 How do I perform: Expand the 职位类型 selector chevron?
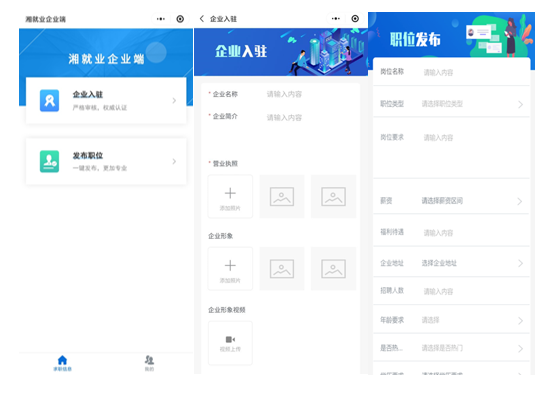[520, 104]
